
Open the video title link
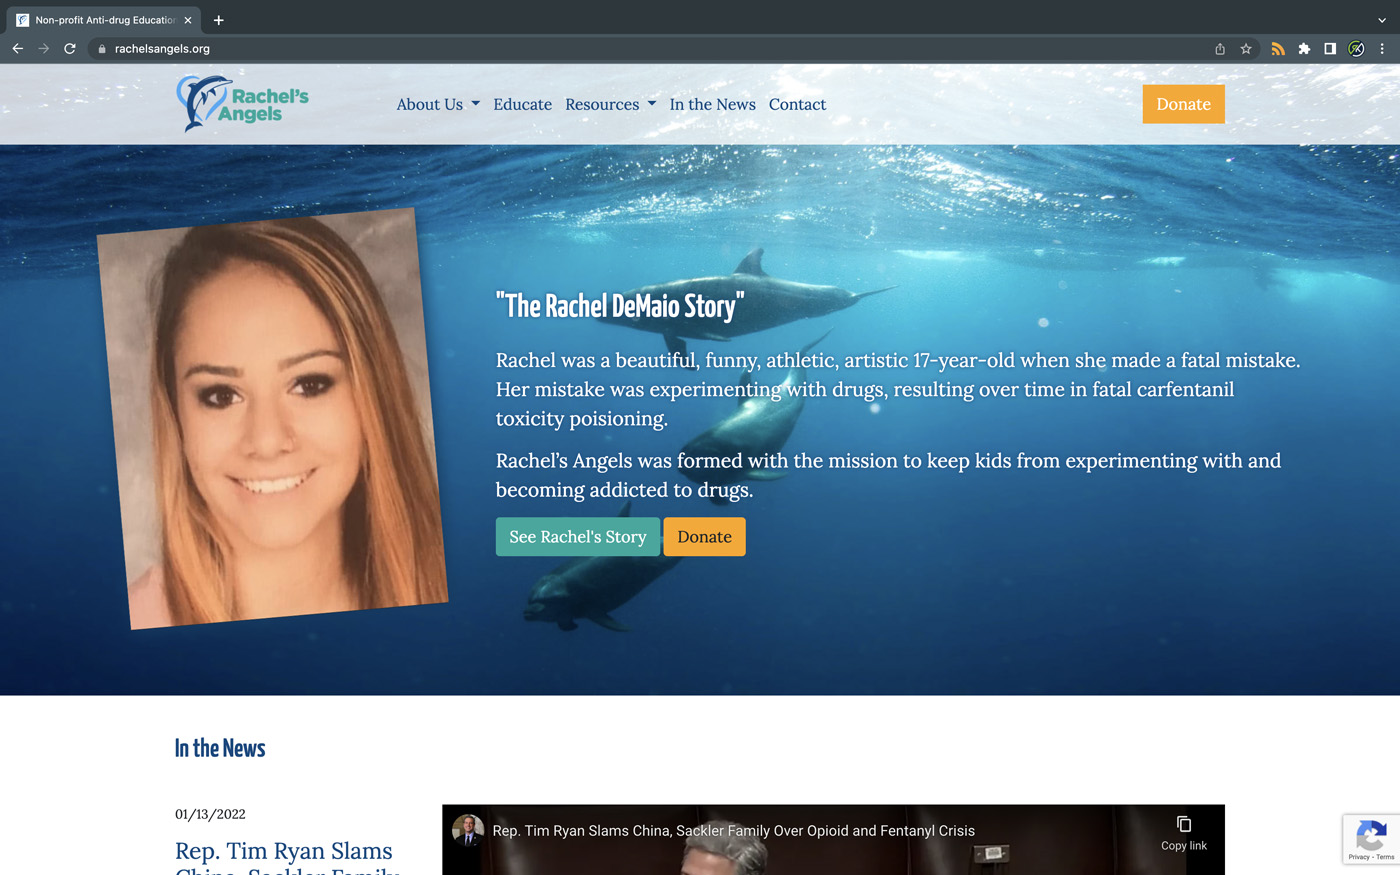pyautogui.click(x=733, y=831)
